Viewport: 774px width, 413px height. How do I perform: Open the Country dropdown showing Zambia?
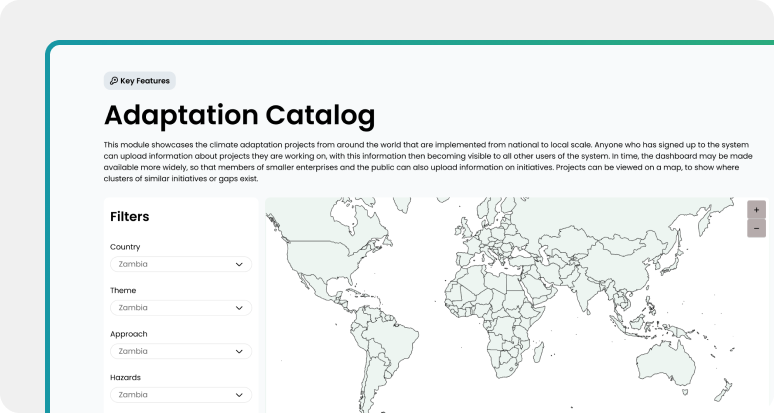click(180, 265)
